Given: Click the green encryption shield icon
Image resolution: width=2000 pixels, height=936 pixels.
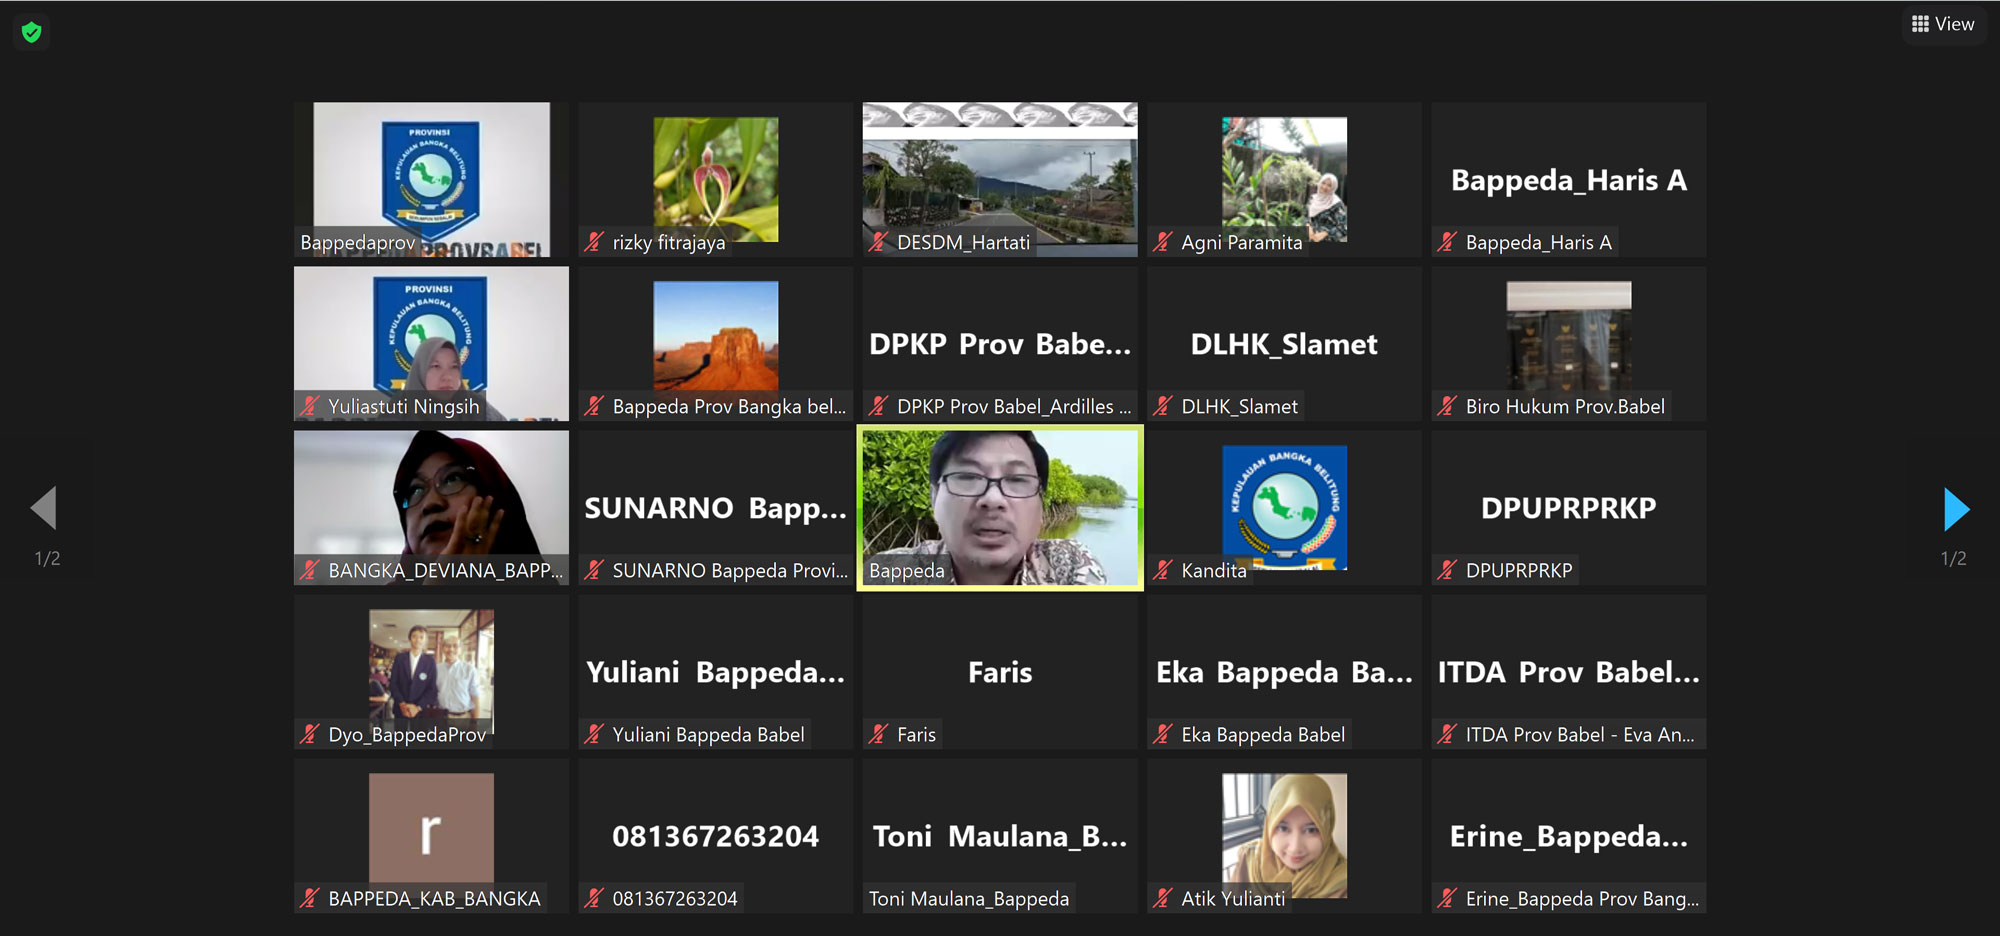Looking at the screenshot, I should 32,33.
